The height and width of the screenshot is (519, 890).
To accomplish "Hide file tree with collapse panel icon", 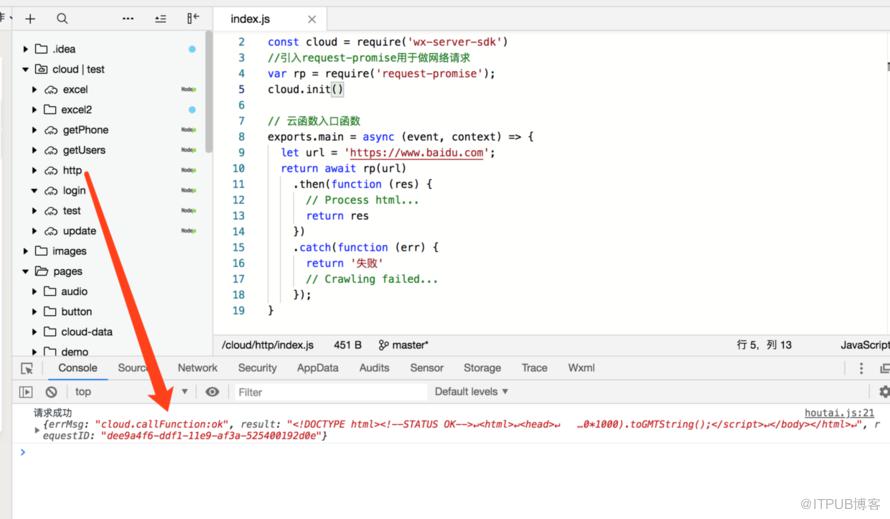I will (x=193, y=18).
